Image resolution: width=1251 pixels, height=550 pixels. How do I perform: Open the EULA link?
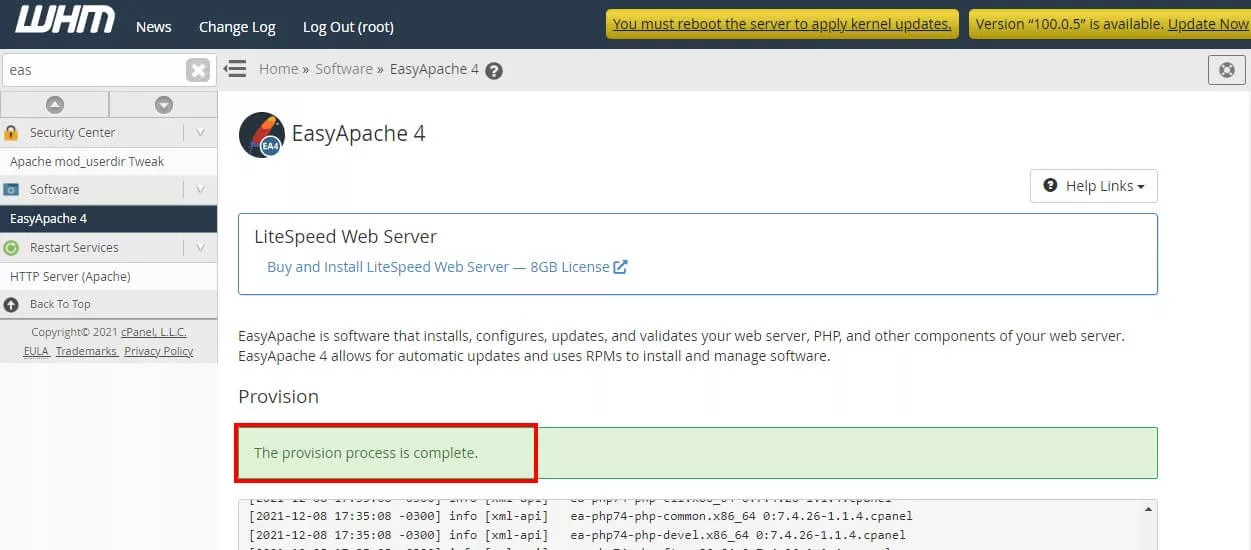36,351
